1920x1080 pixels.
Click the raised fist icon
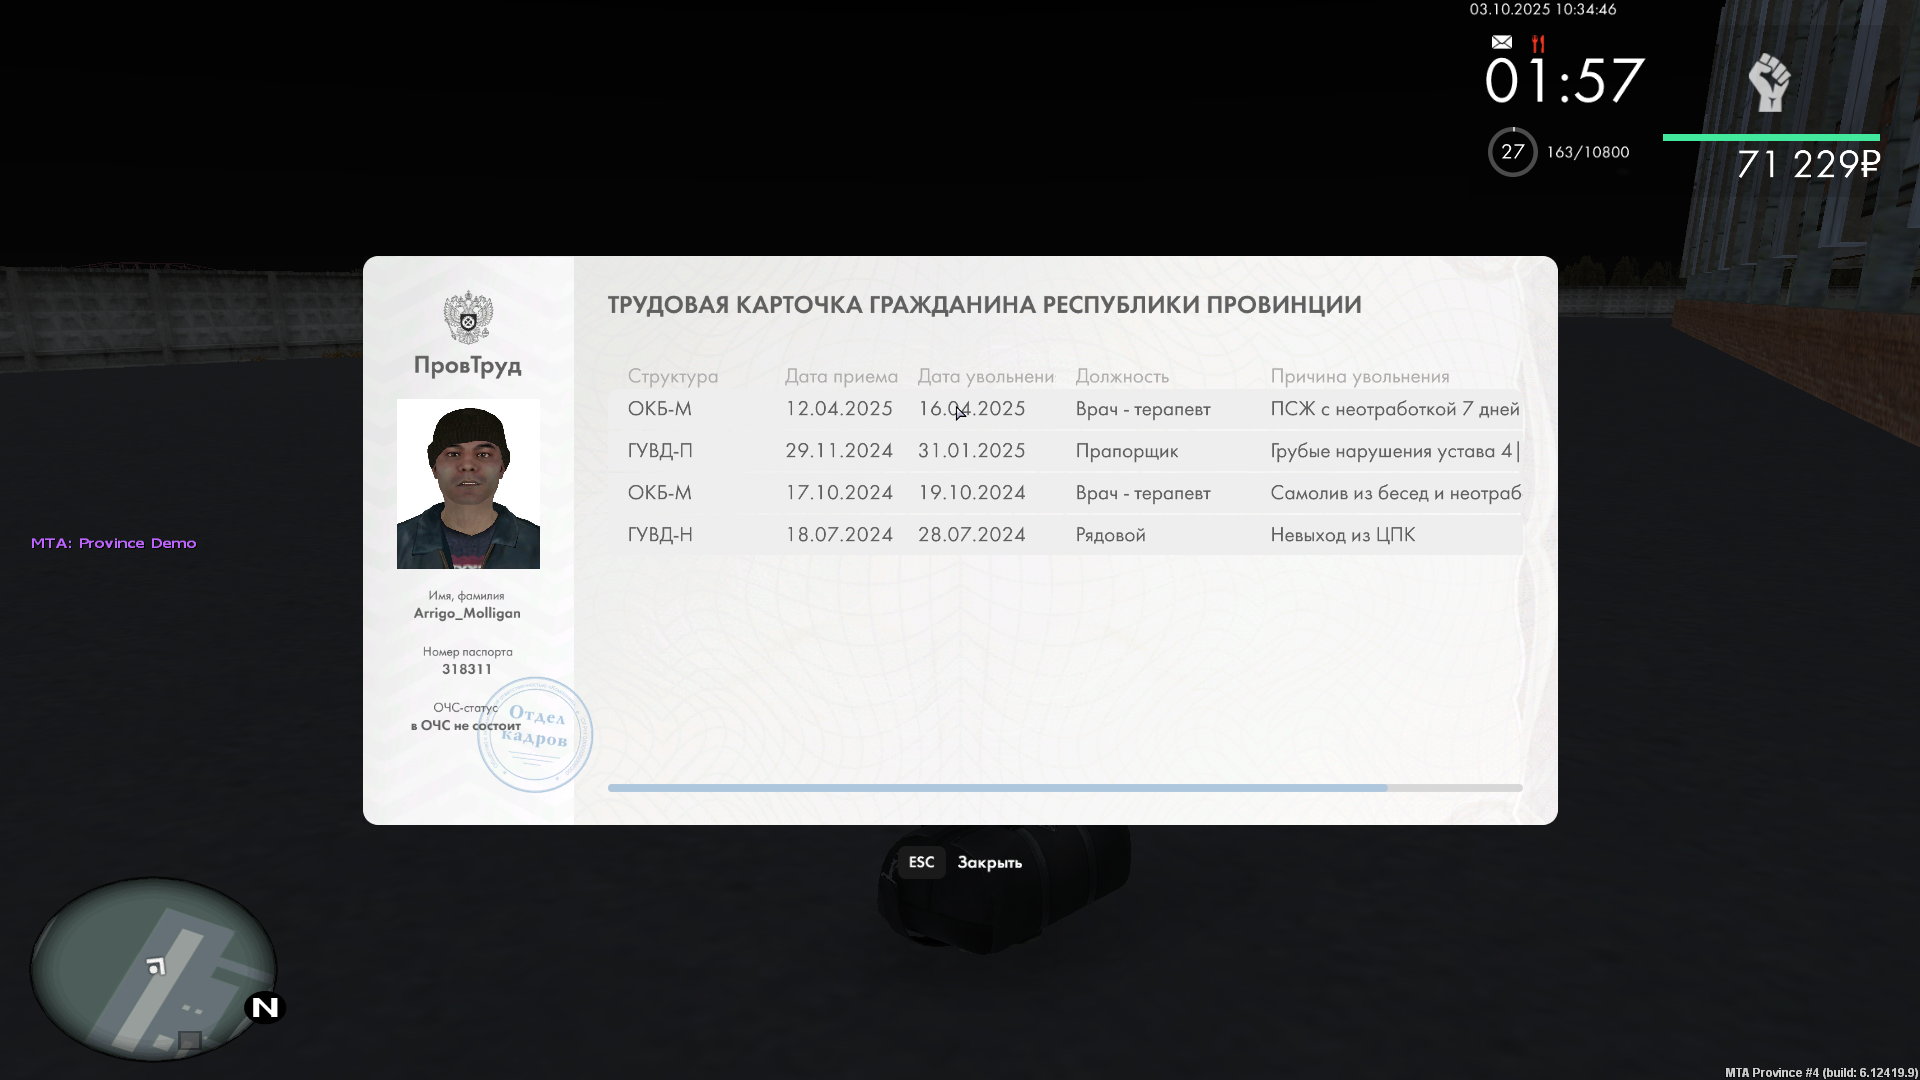point(1768,82)
